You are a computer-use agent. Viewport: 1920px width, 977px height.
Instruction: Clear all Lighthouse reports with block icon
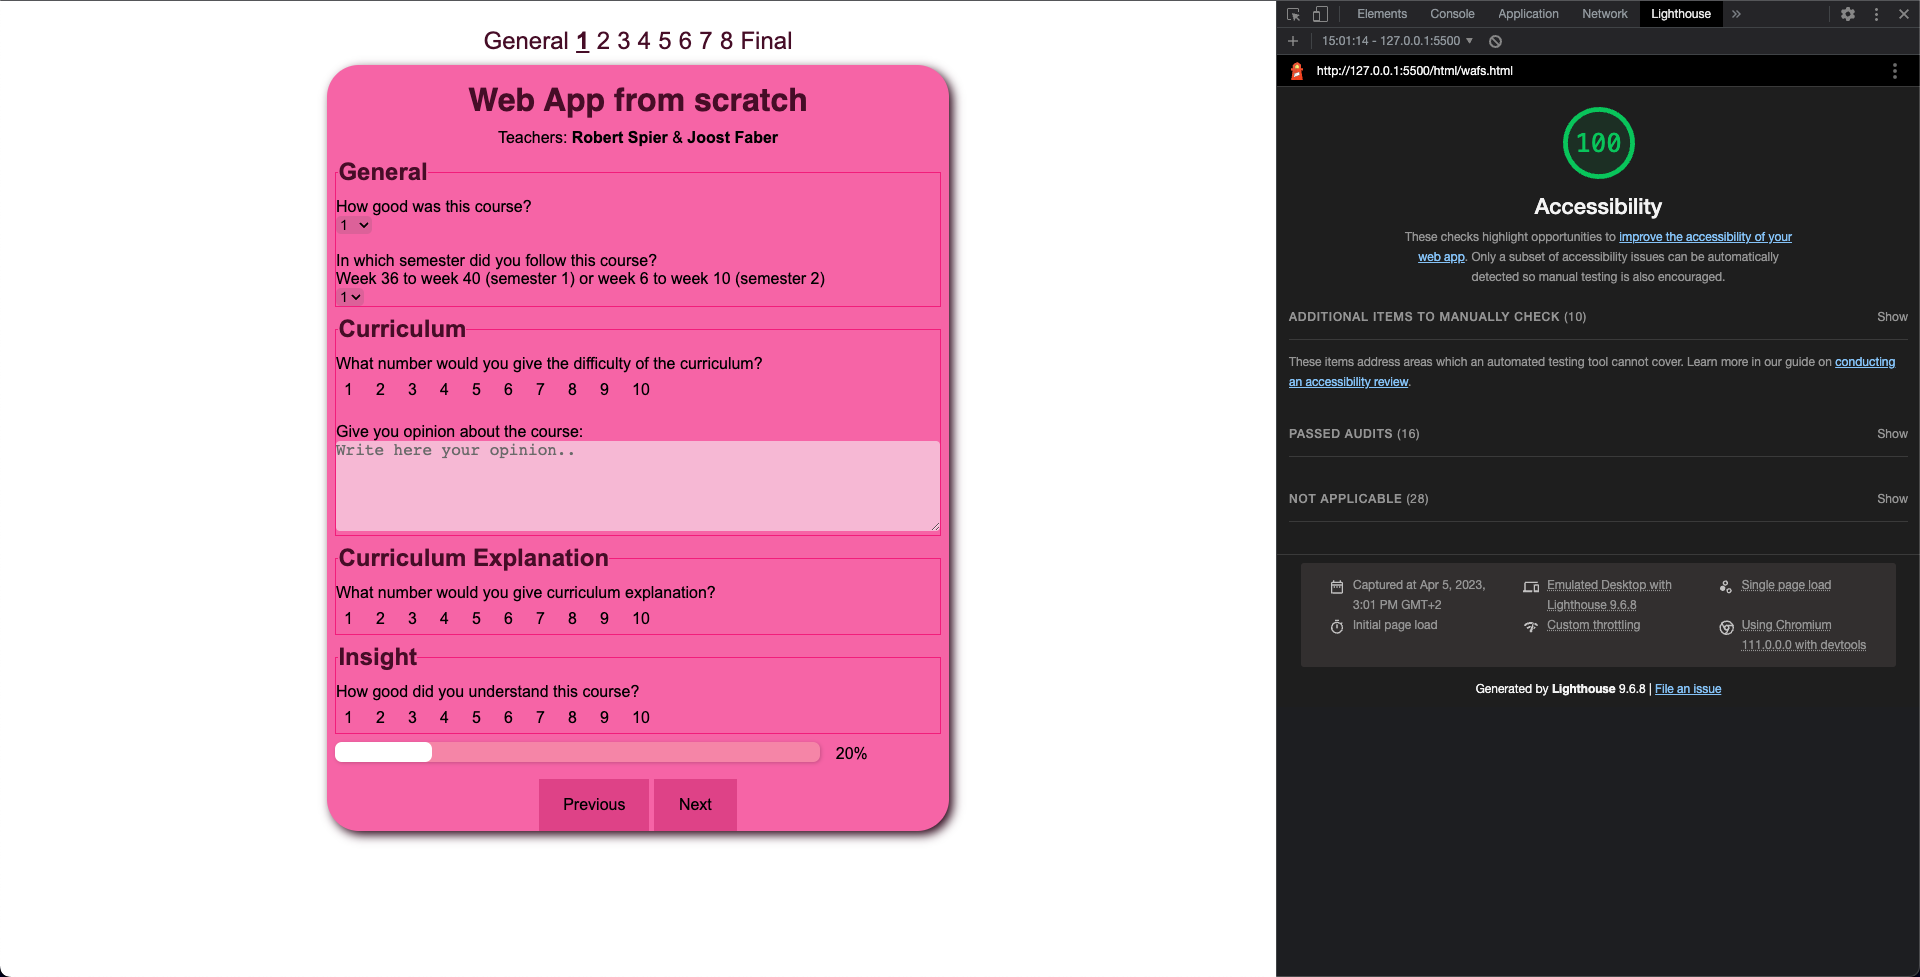tap(1495, 41)
